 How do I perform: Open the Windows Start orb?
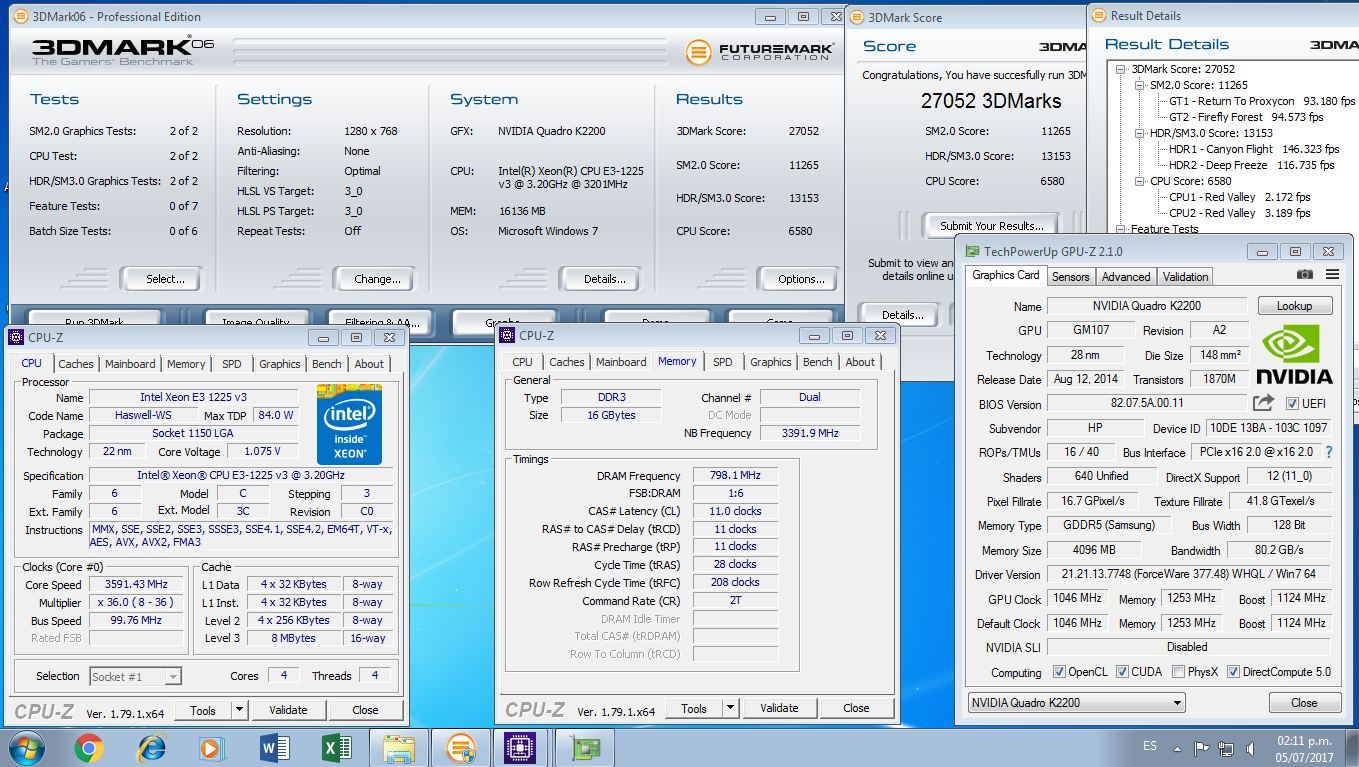point(26,747)
